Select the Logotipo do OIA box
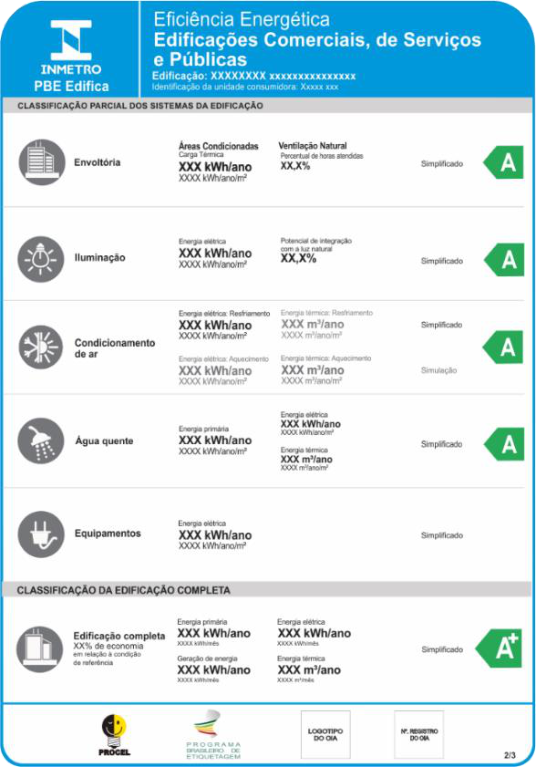536x767 pixels. tap(326, 735)
